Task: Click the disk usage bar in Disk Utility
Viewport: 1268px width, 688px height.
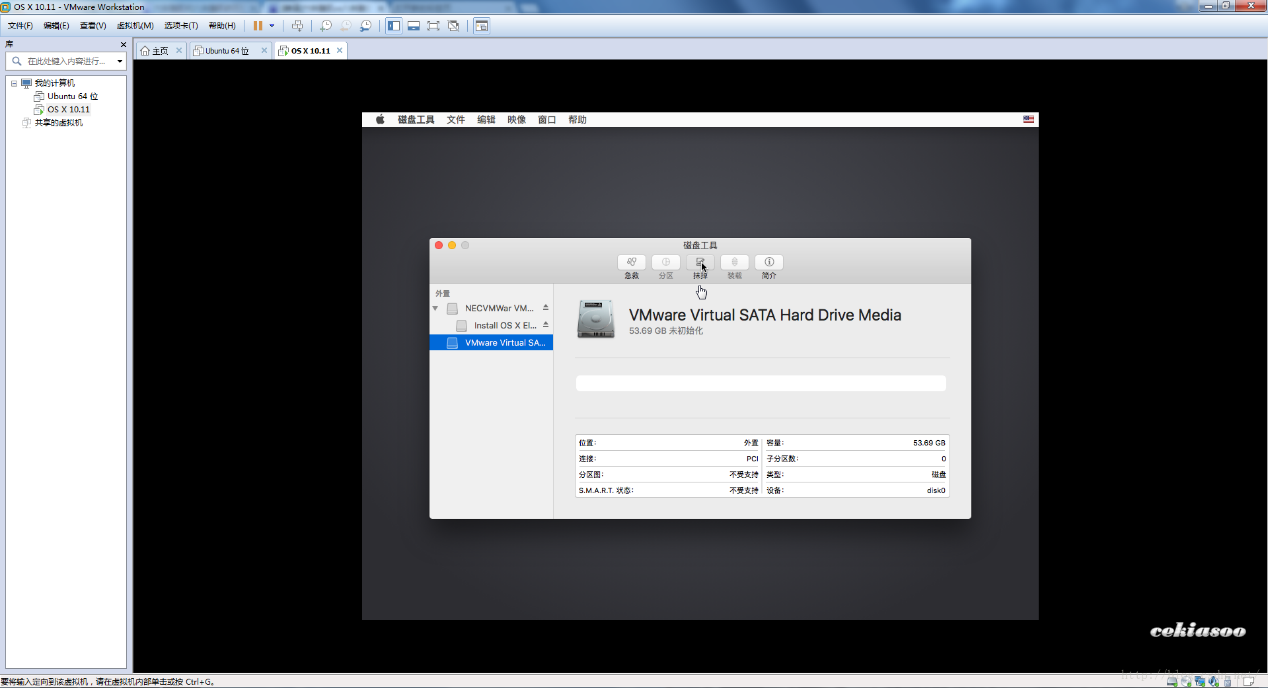Action: click(x=761, y=383)
